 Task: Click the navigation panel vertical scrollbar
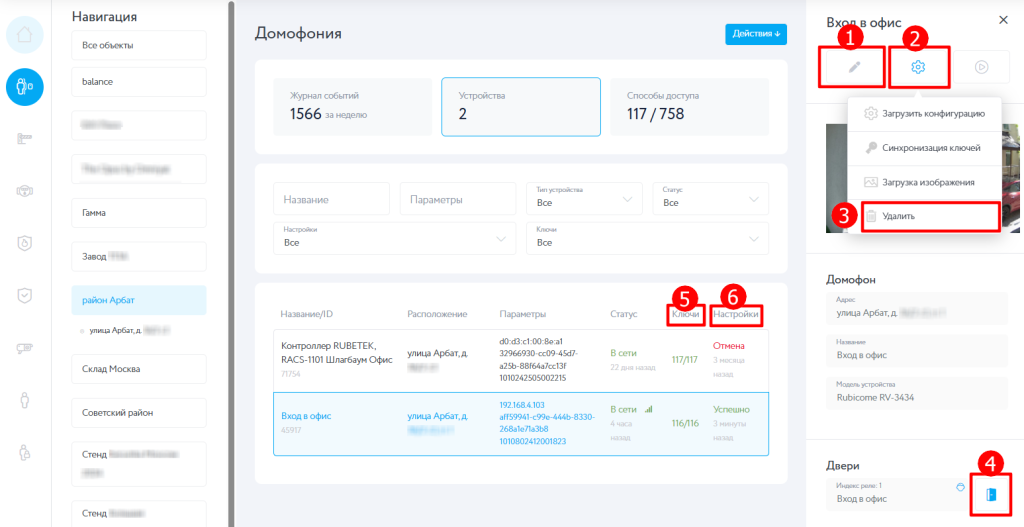(231, 263)
